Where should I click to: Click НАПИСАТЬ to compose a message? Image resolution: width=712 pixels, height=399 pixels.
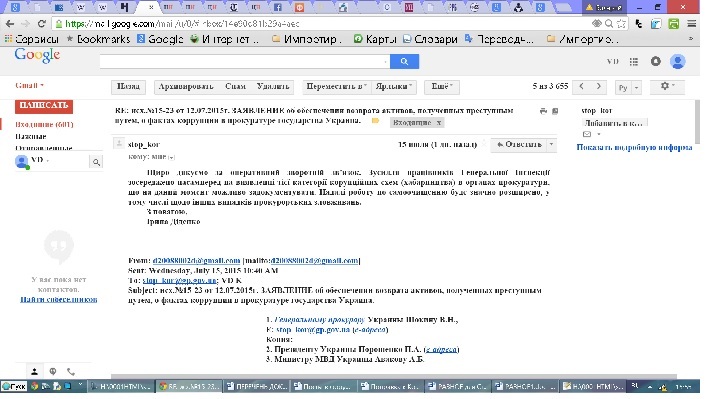(44, 106)
